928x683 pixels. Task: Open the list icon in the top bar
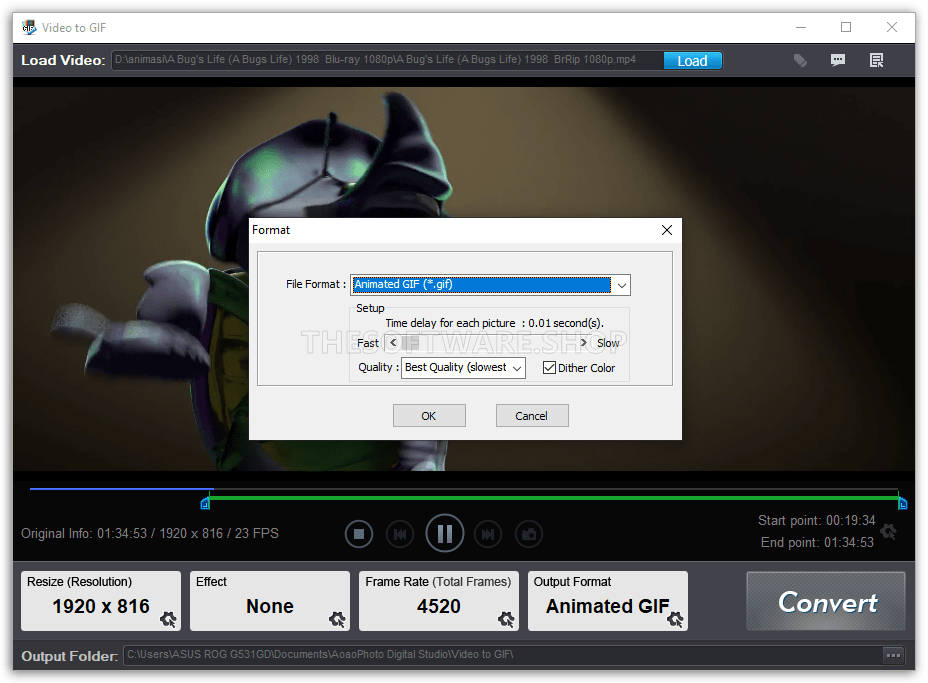(x=877, y=60)
